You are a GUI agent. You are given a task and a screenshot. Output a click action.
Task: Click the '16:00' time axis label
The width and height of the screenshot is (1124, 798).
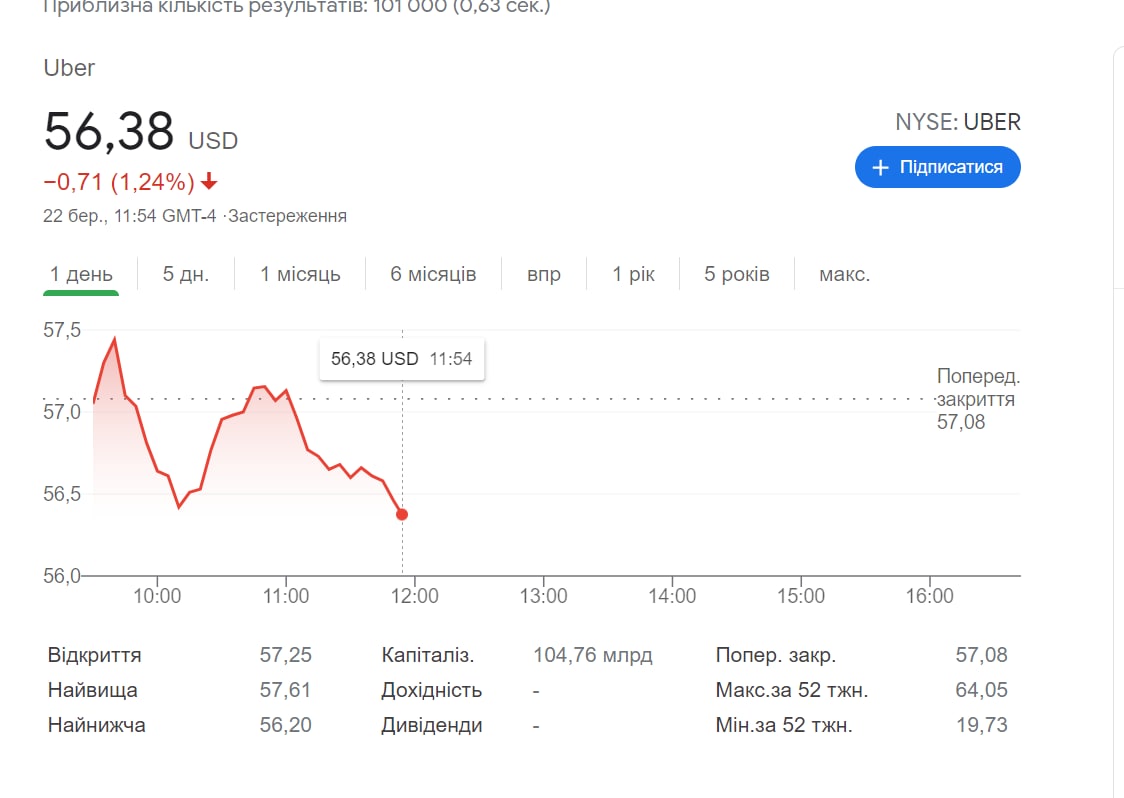point(930,596)
